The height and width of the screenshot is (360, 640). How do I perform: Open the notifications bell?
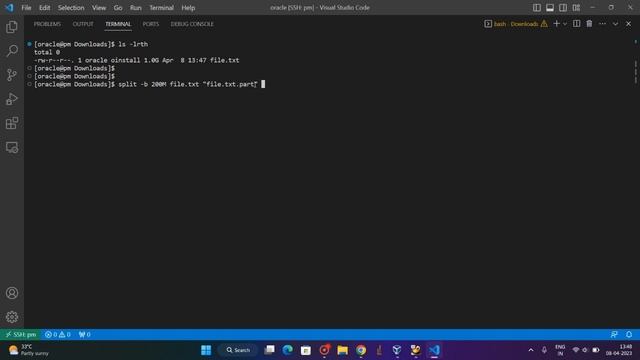pos(629,334)
